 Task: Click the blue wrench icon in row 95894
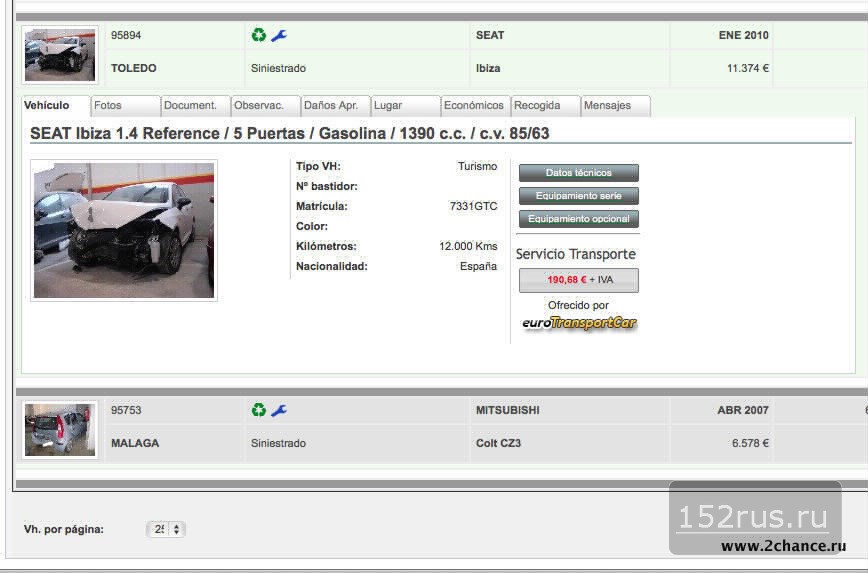coord(279,36)
